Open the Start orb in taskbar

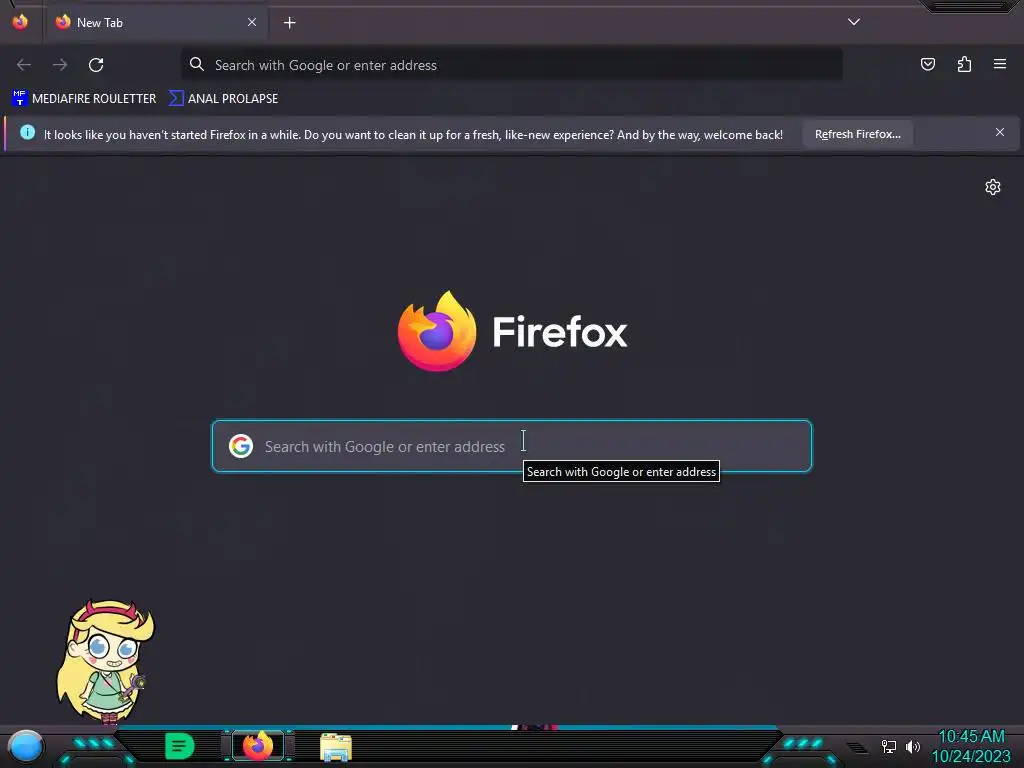tap(25, 746)
